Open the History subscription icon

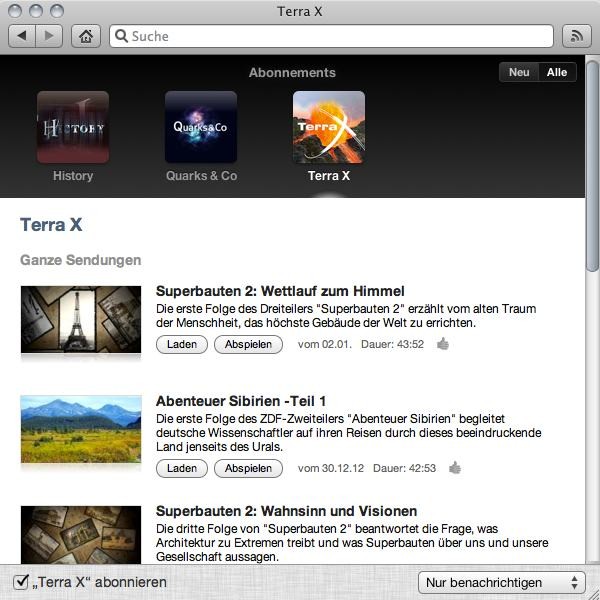point(73,127)
